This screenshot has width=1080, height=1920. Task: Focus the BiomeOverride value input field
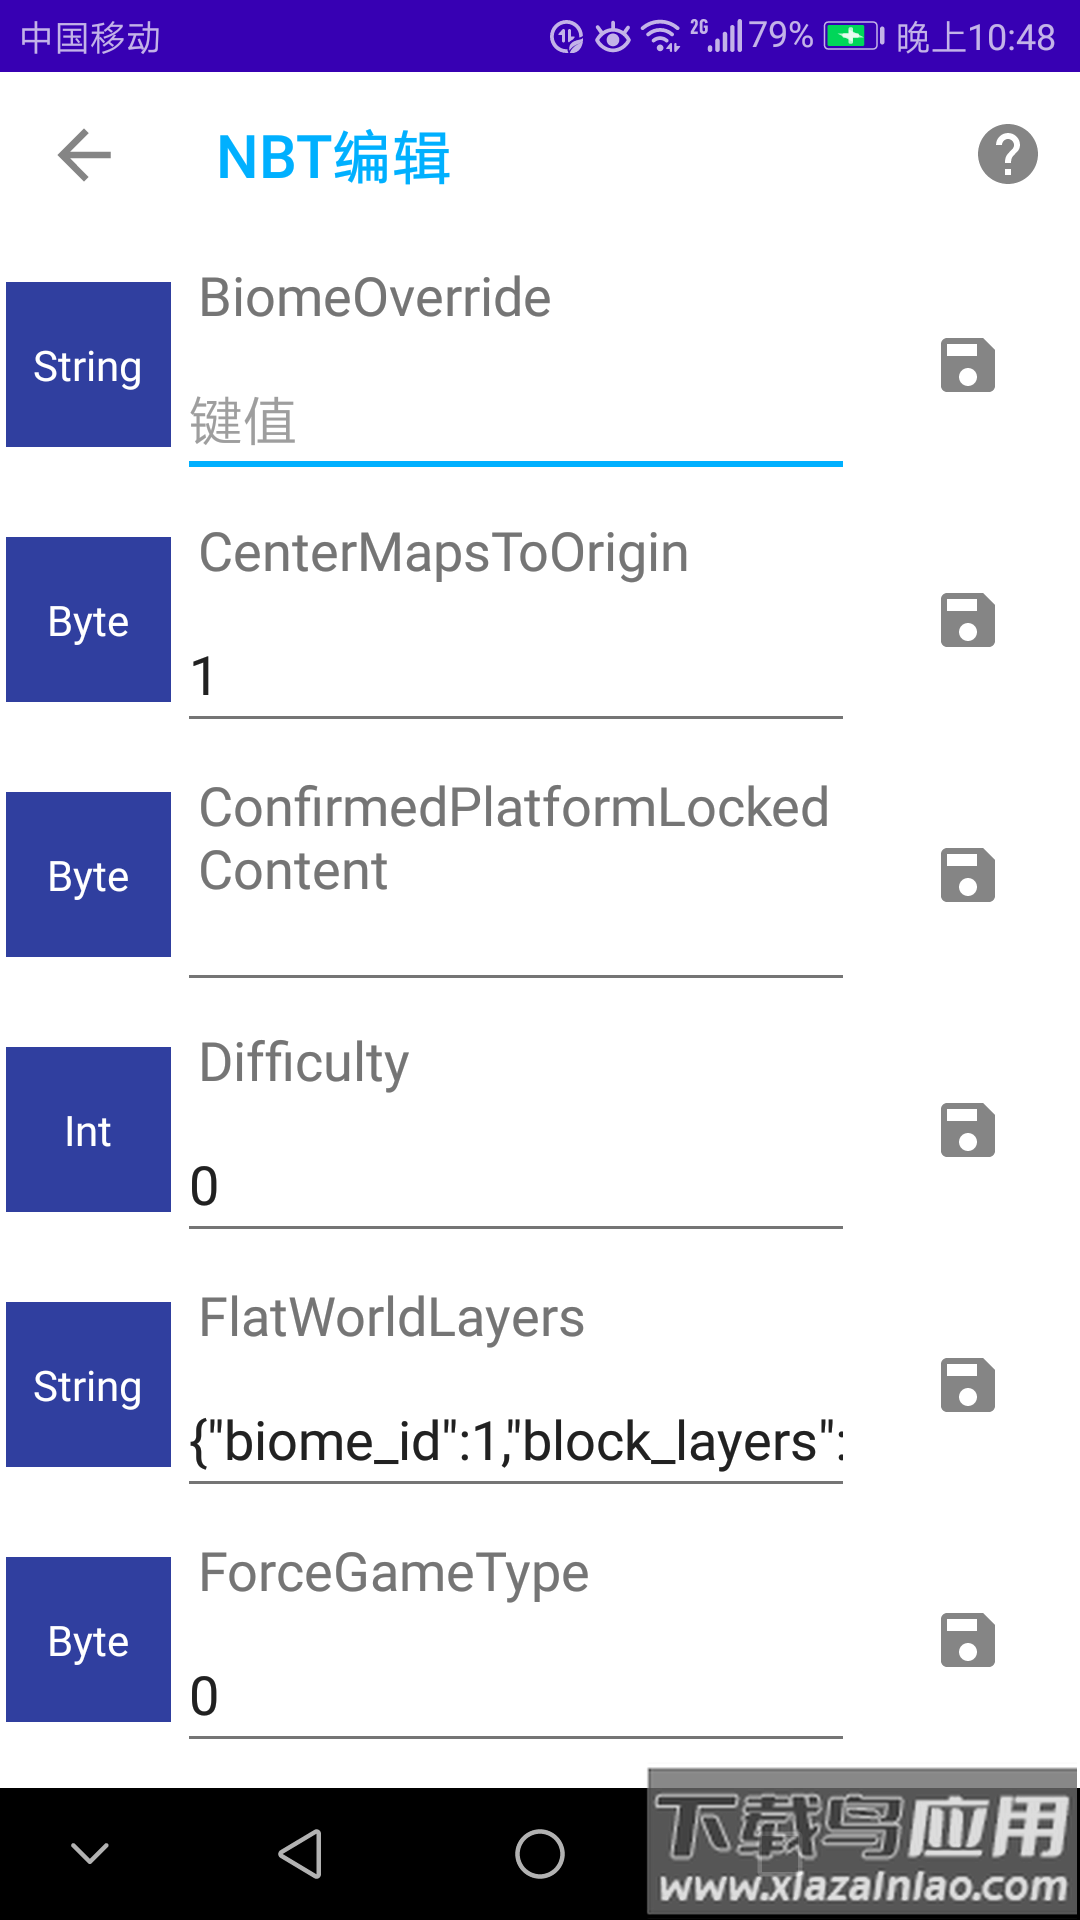pyautogui.click(x=515, y=422)
